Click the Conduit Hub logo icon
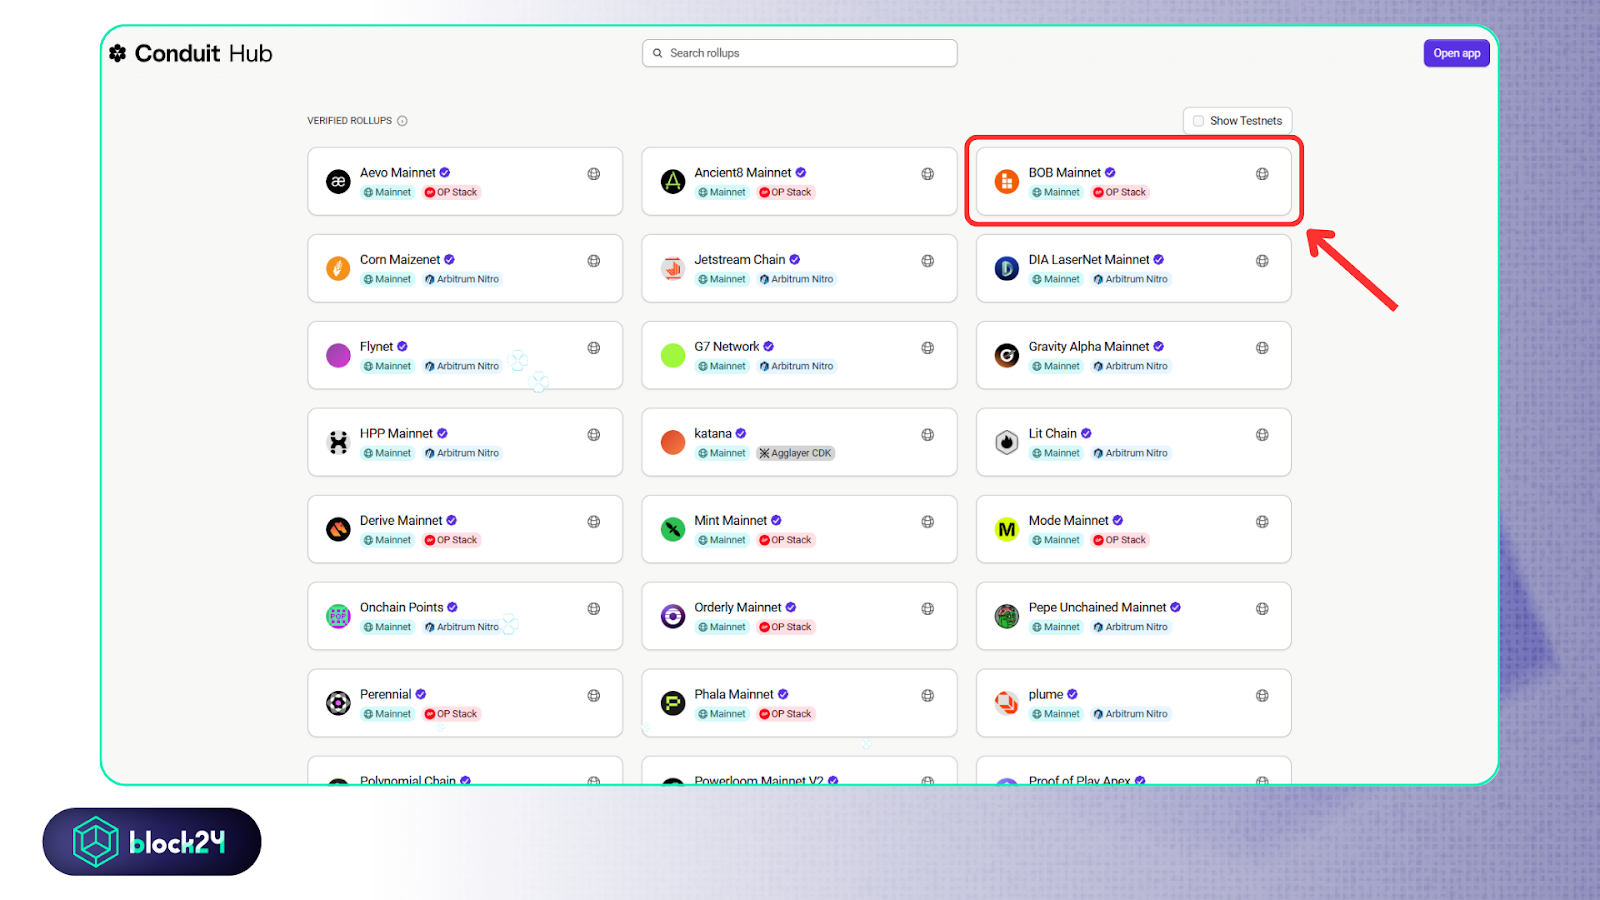 118,53
